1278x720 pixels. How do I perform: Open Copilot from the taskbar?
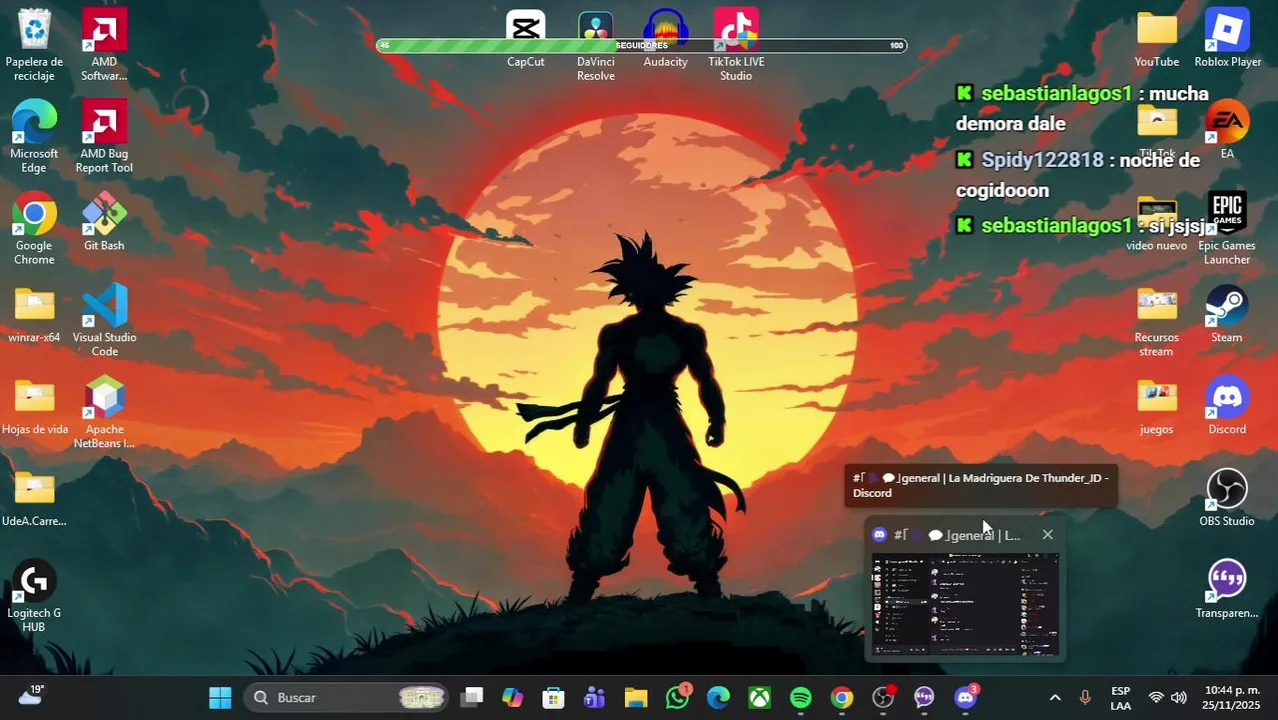pyautogui.click(x=512, y=698)
